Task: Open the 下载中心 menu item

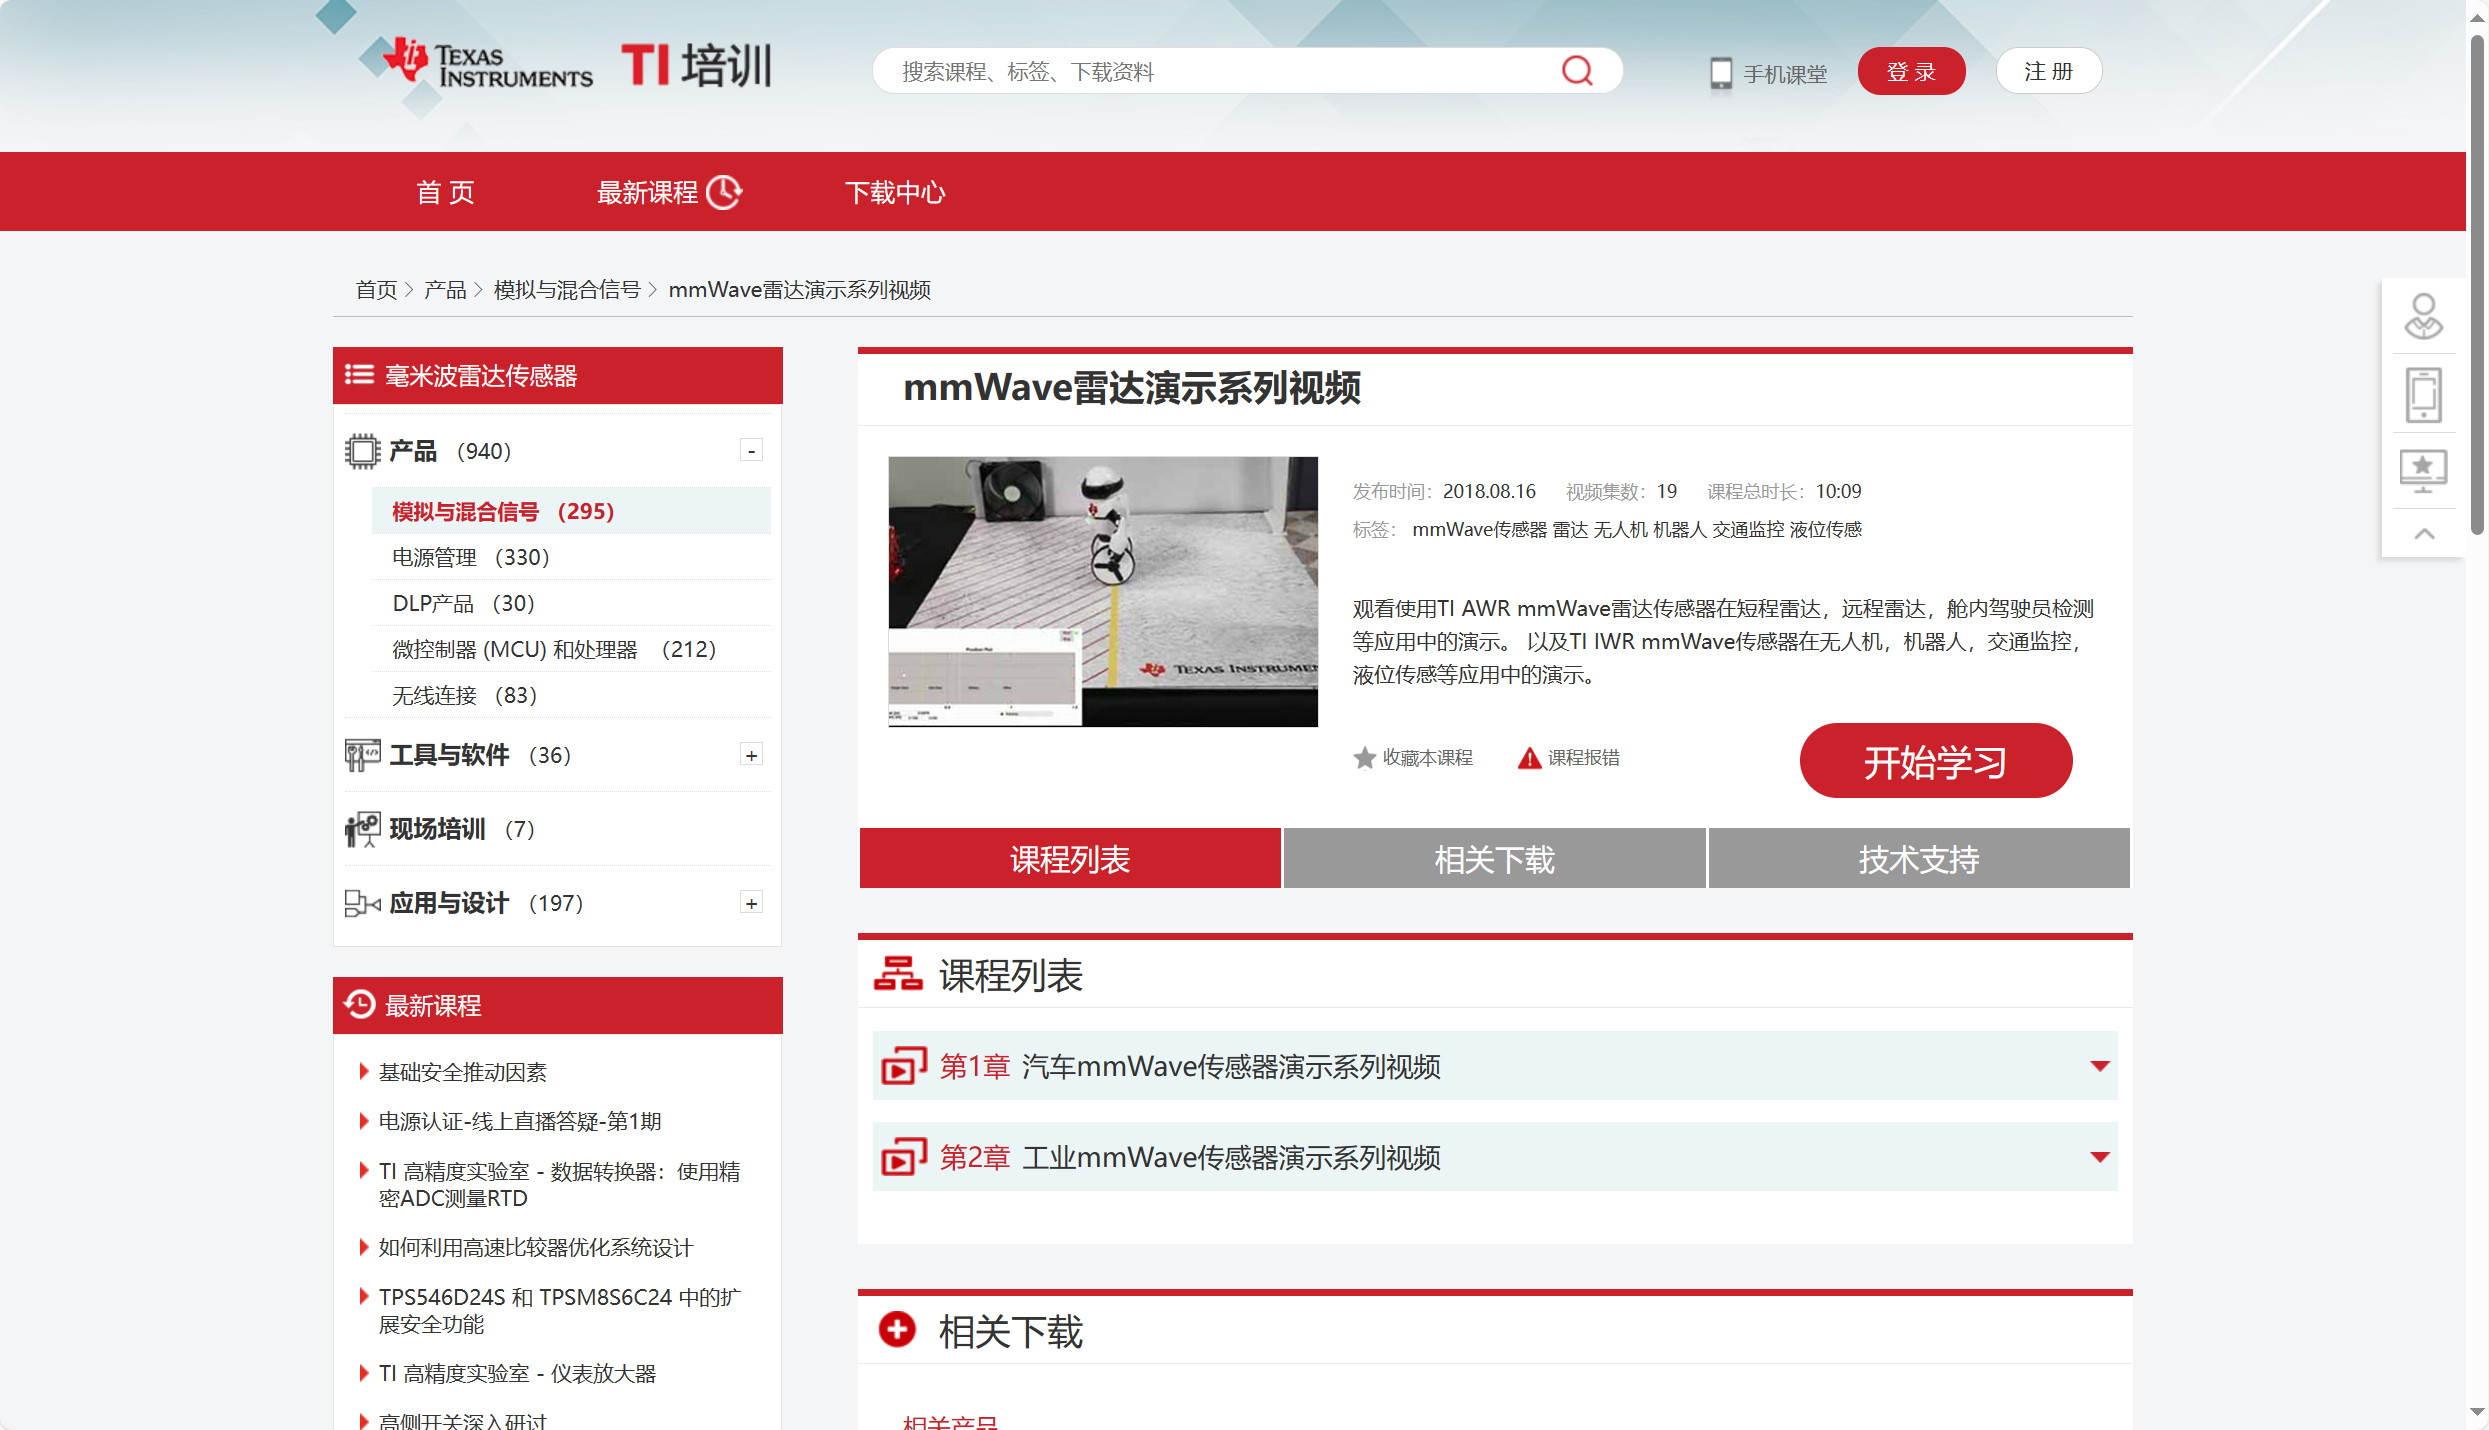Action: pos(895,192)
